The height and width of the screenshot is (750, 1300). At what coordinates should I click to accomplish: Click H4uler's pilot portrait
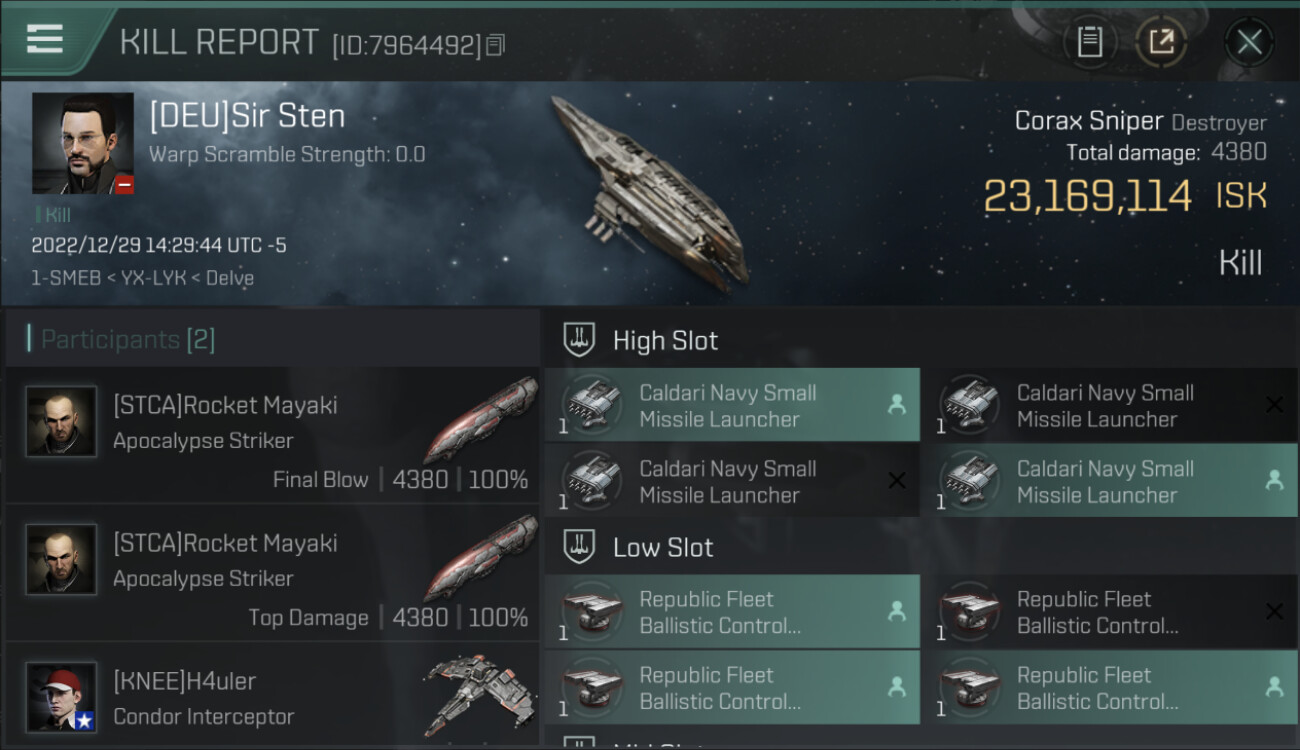click(x=61, y=697)
